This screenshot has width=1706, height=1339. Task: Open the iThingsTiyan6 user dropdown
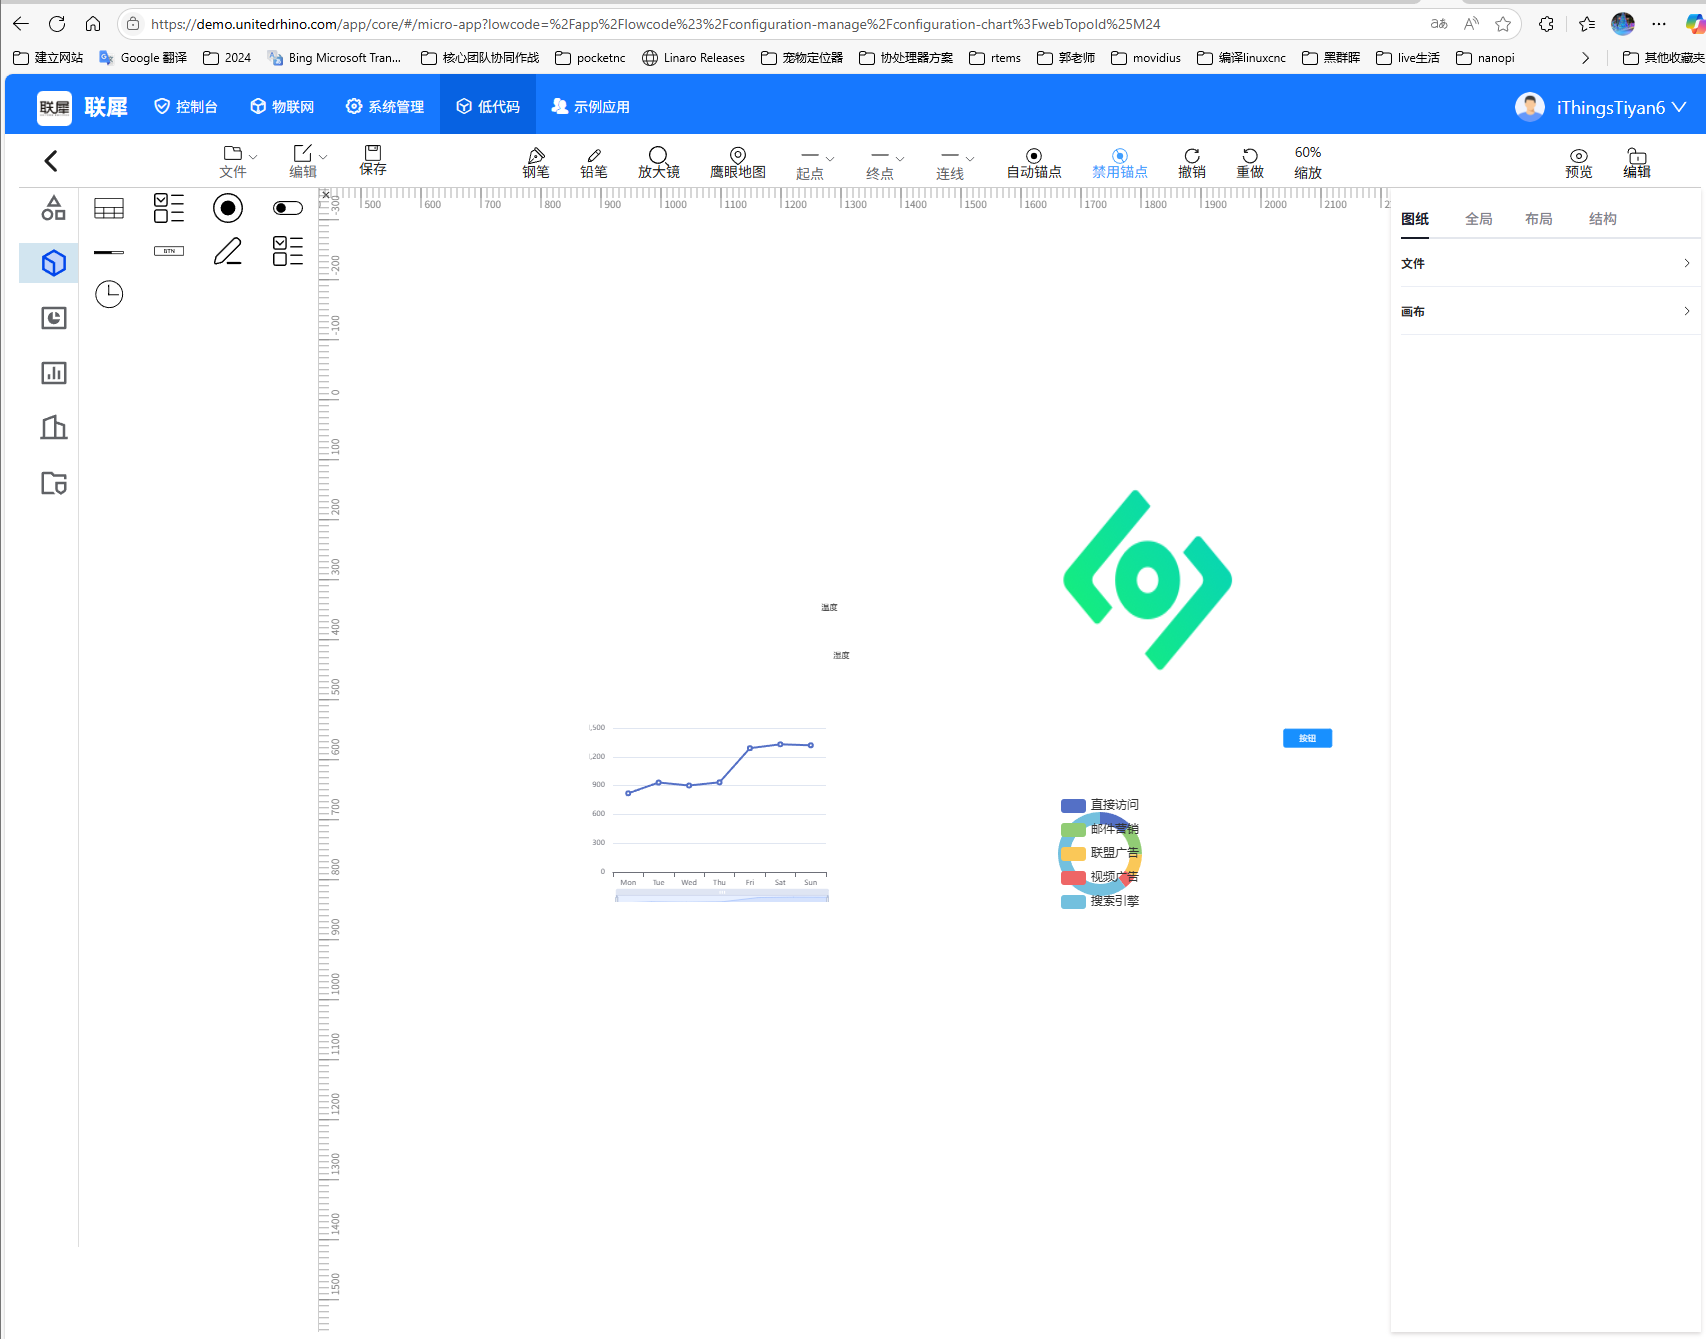[x=1601, y=107]
